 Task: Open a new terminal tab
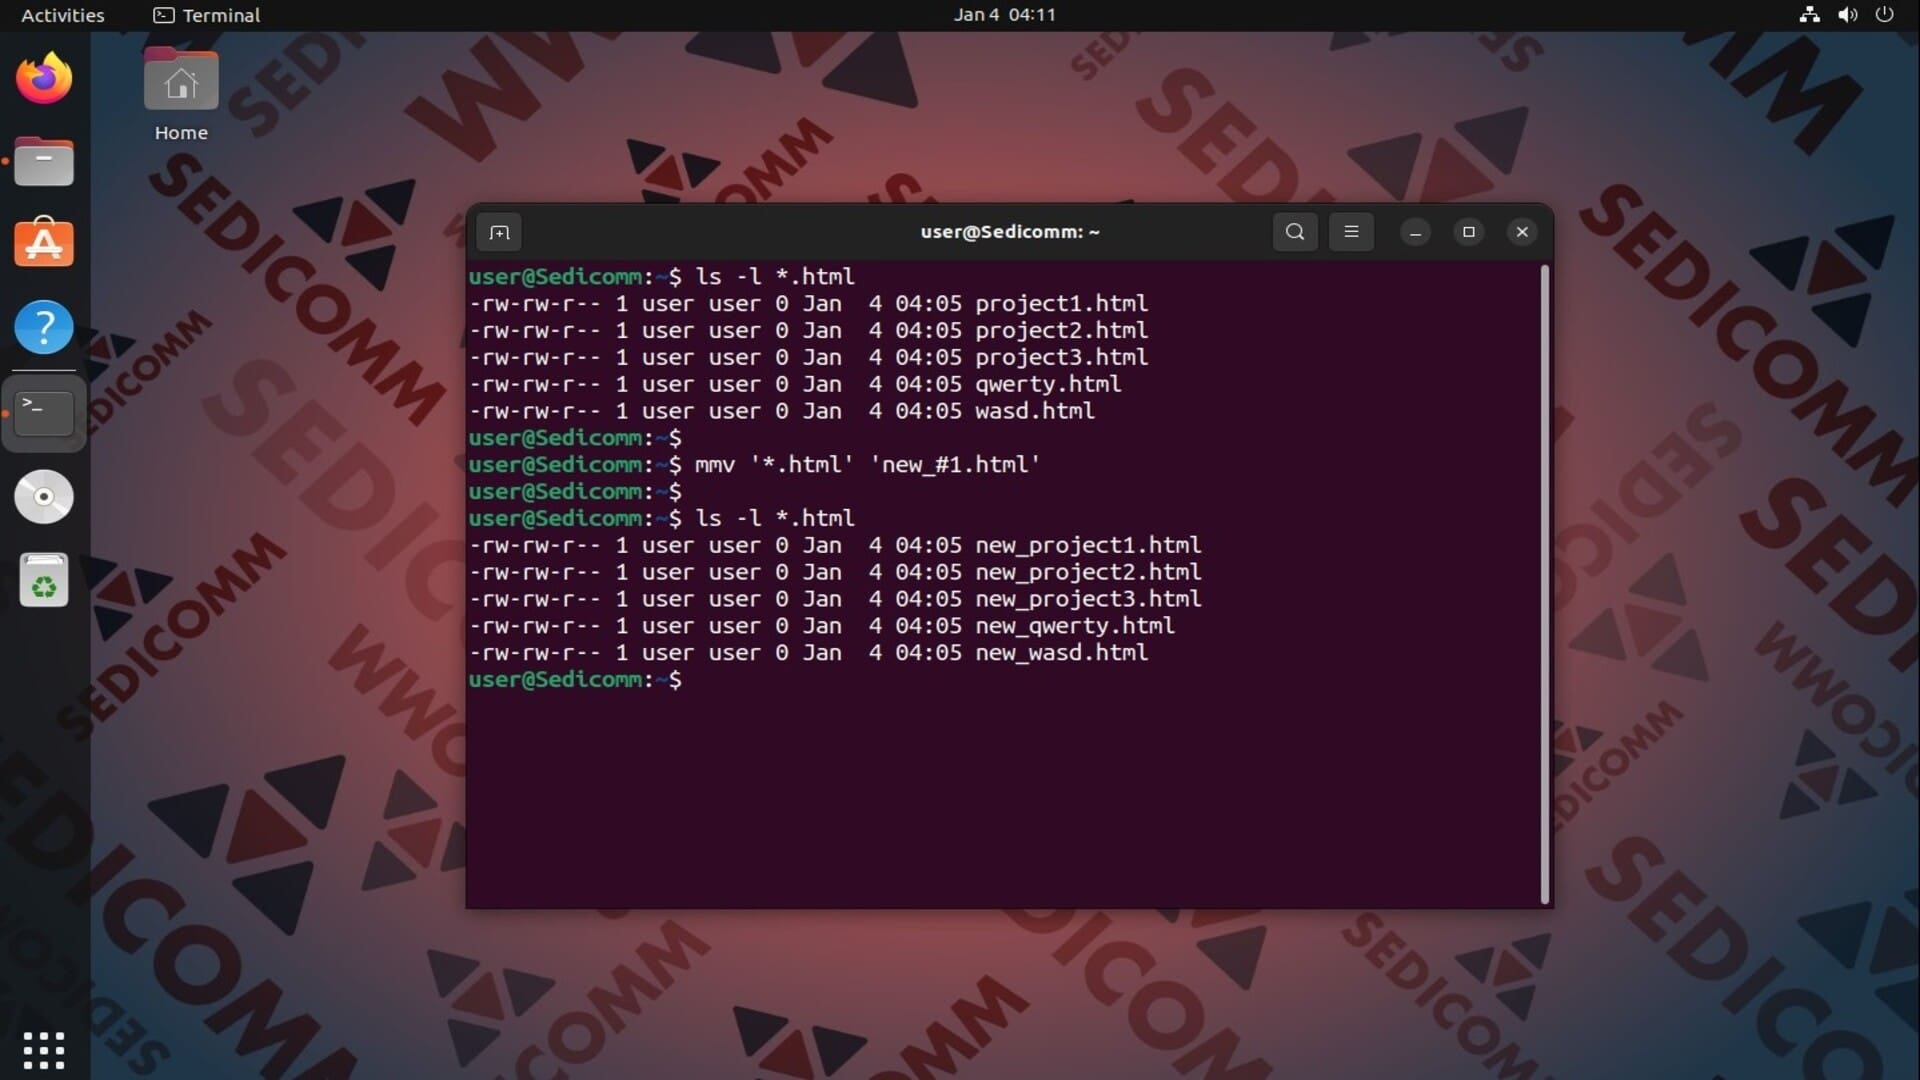(499, 232)
